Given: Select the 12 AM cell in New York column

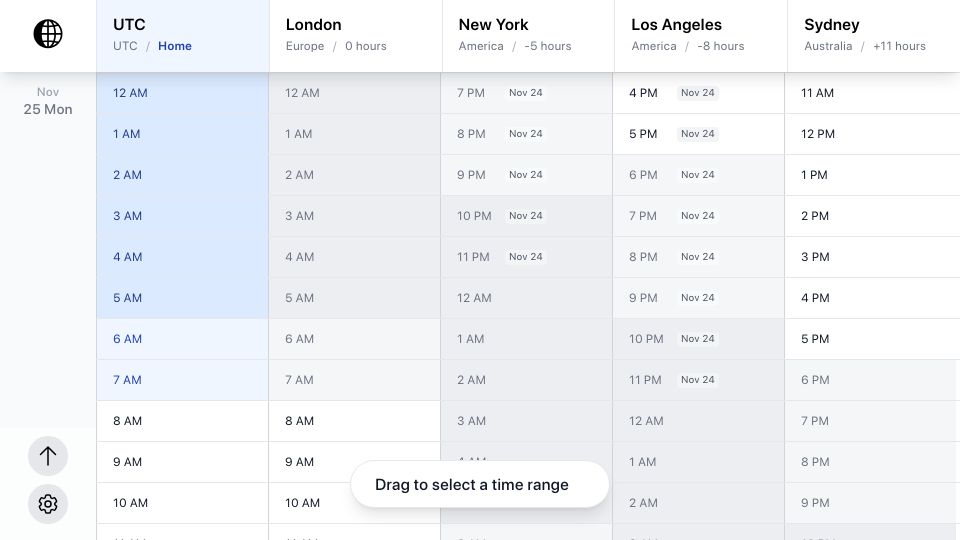Looking at the screenshot, I should (527, 298).
